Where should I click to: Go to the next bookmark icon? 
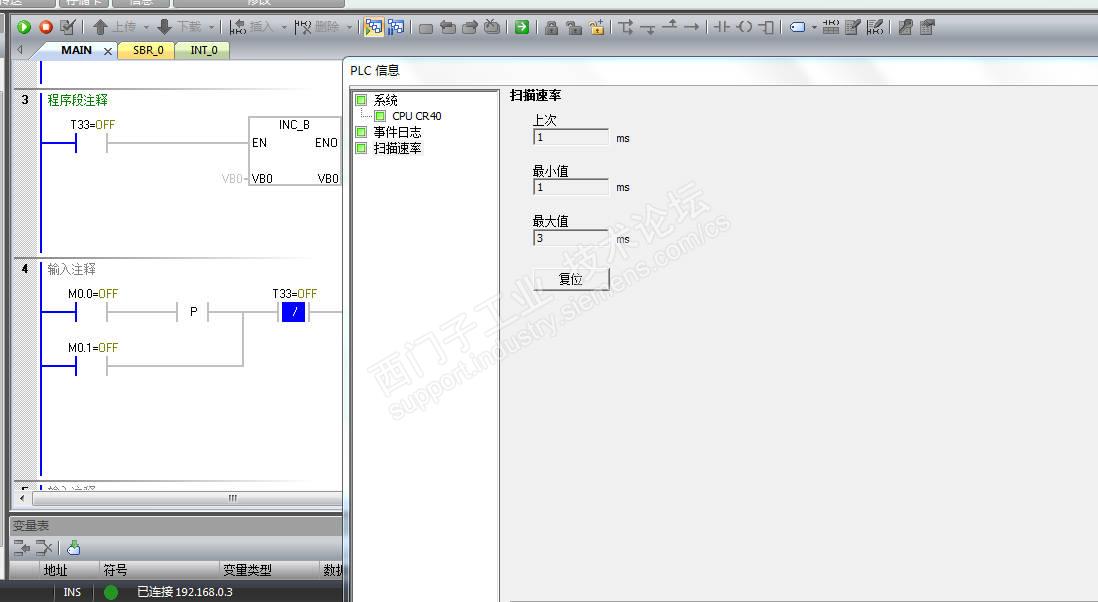pyautogui.click(x=471, y=27)
